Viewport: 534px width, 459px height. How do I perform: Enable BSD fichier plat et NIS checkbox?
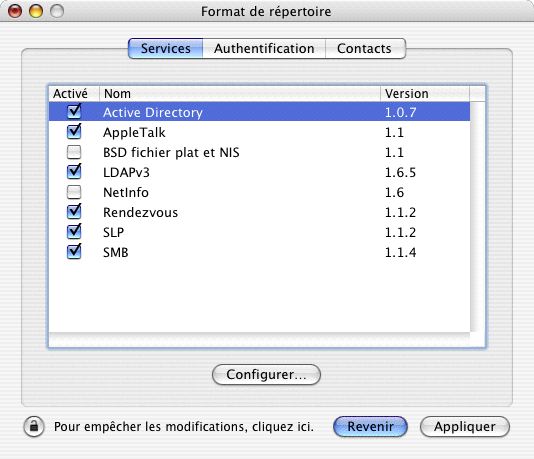pyautogui.click(x=74, y=152)
